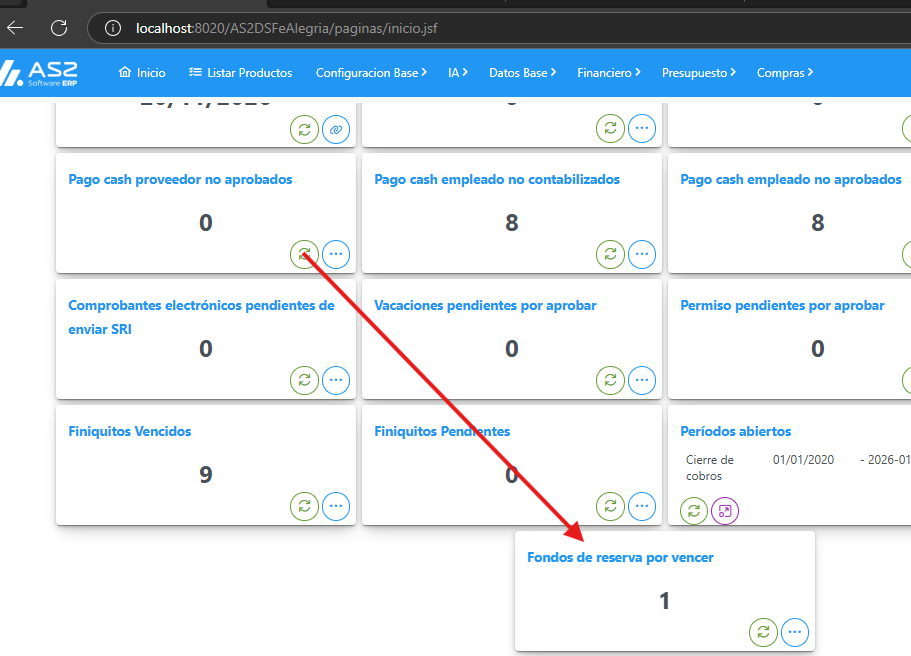Click the Períodos abiertos title
Screen dimensions: 911x656
tap(736, 431)
